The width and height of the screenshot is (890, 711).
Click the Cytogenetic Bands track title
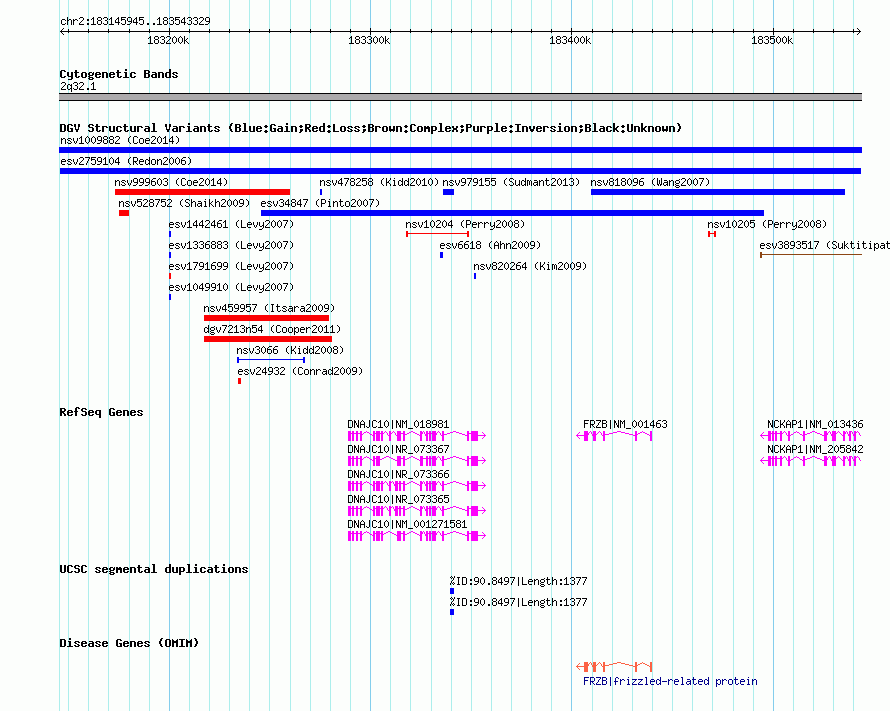click(x=119, y=74)
